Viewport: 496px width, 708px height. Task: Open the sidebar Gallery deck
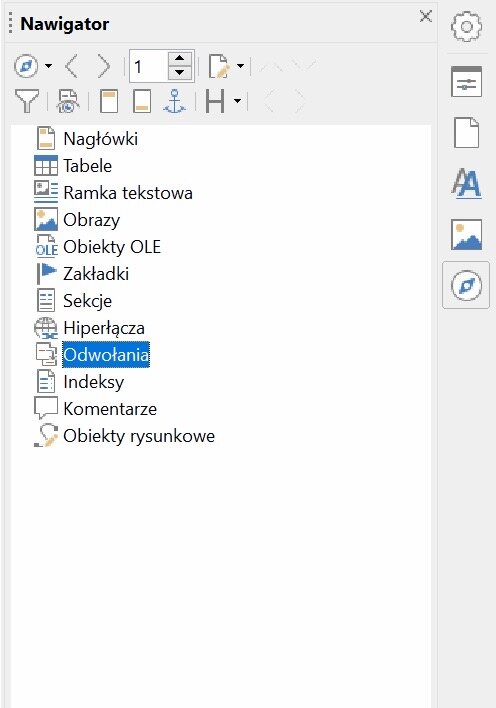coord(466,234)
